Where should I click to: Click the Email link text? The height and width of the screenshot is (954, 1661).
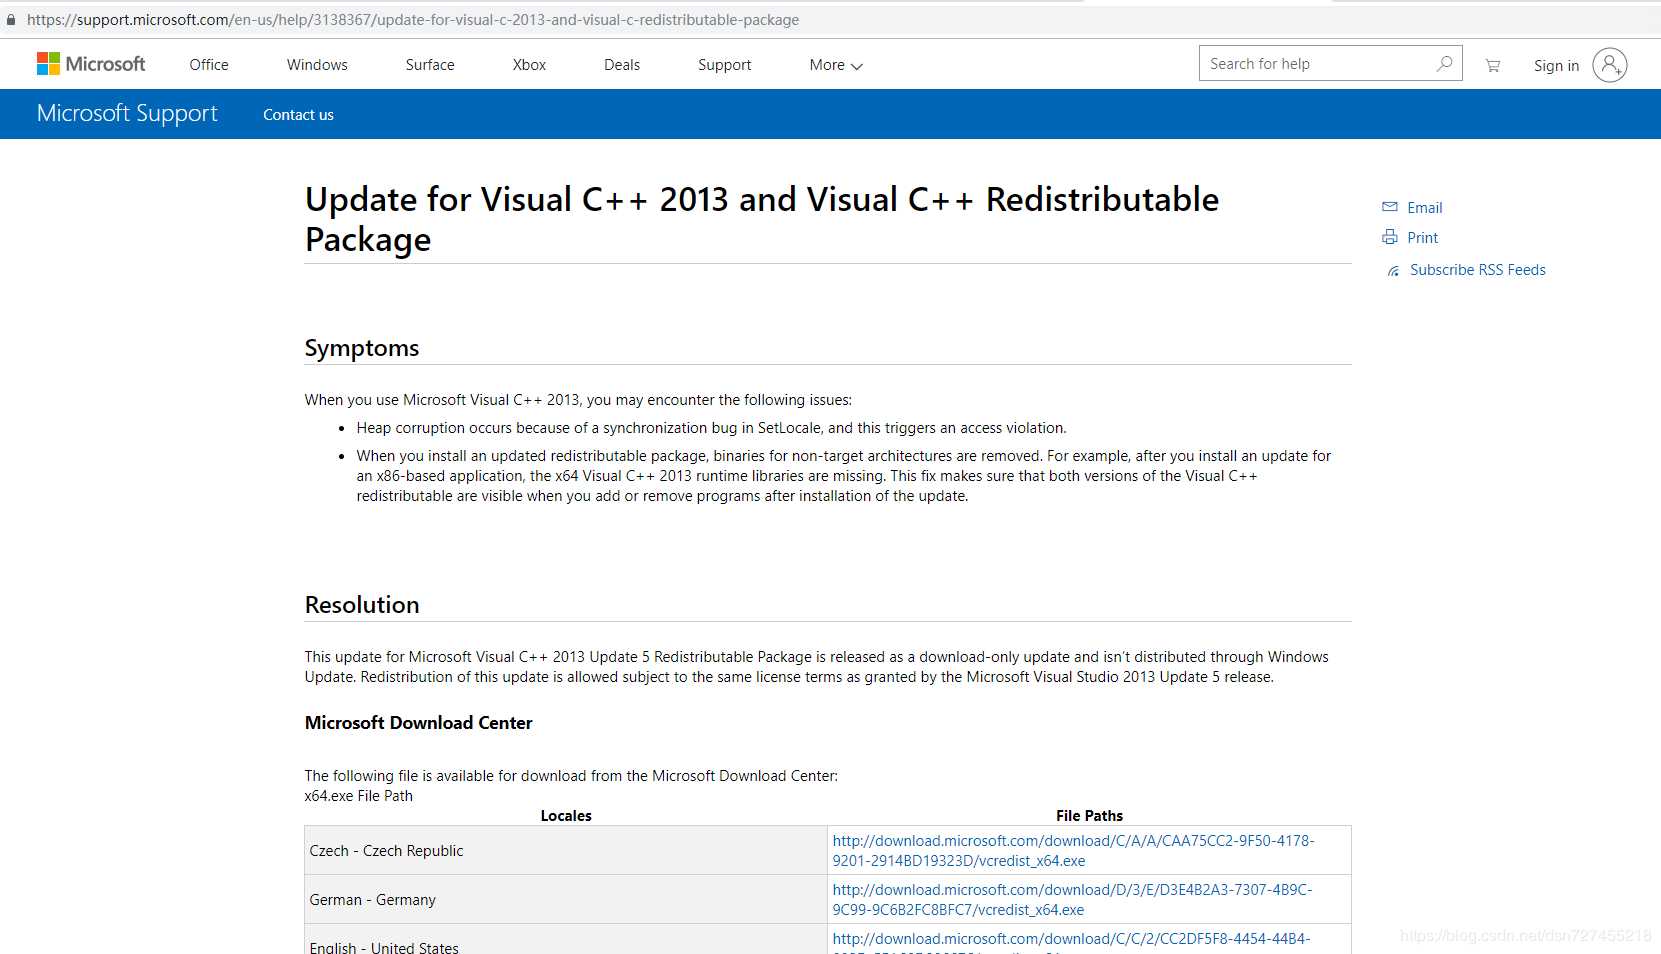[x=1425, y=208]
